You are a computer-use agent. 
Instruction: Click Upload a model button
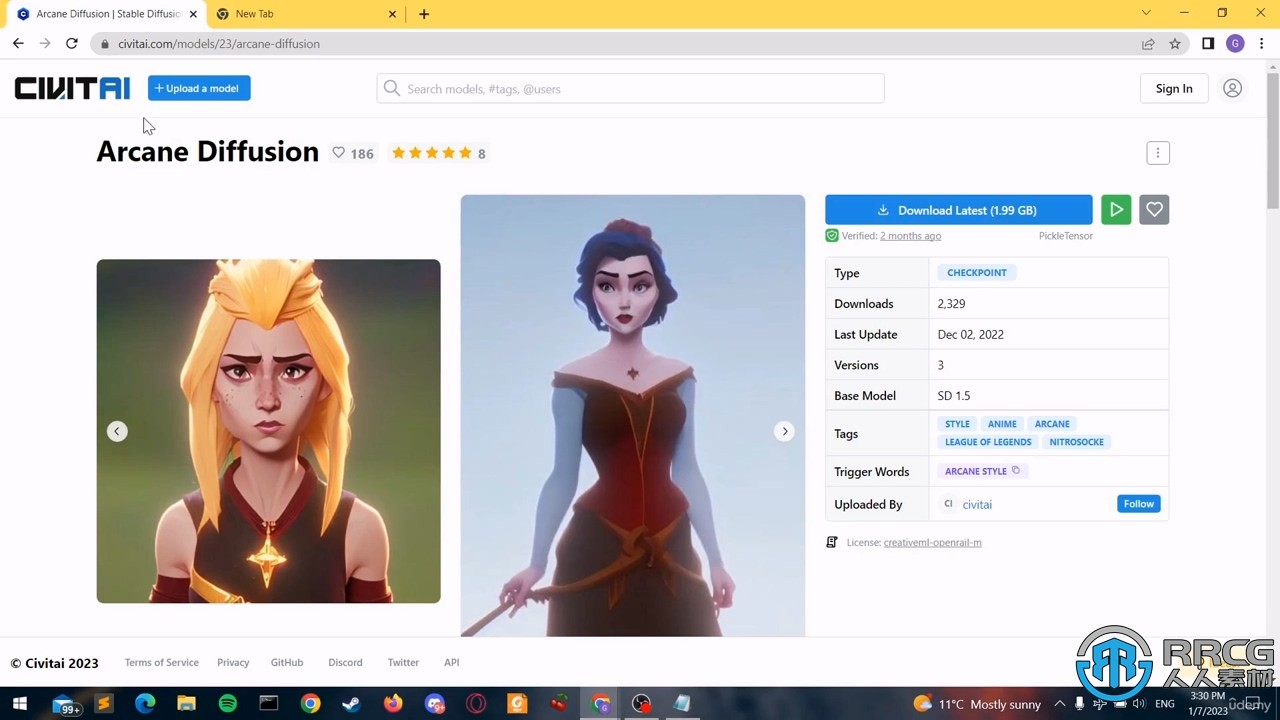pos(199,88)
